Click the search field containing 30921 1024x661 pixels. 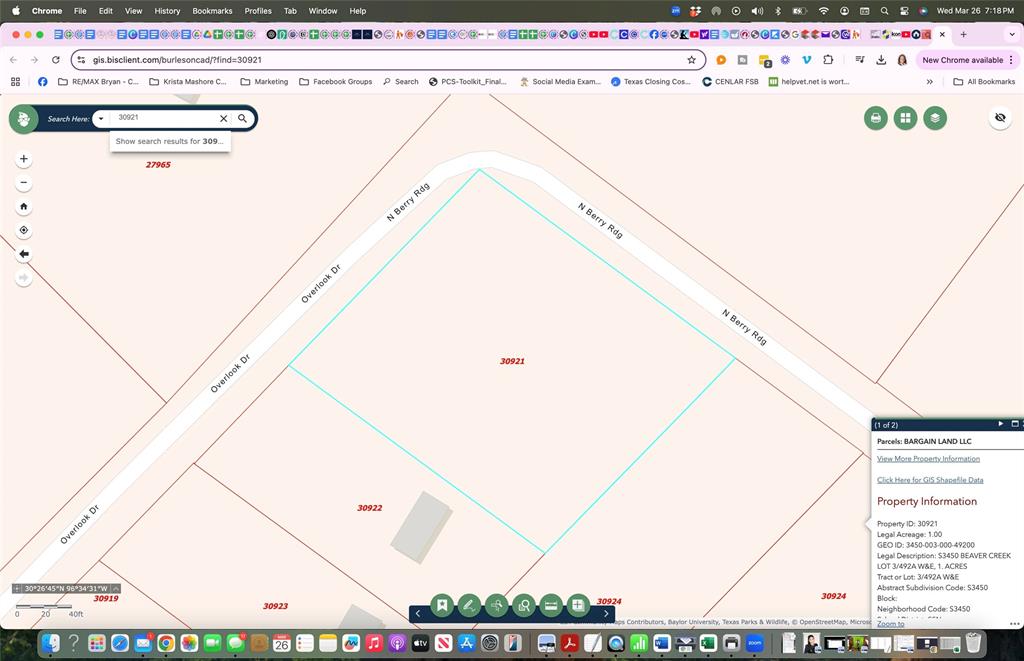pyautogui.click(x=163, y=118)
